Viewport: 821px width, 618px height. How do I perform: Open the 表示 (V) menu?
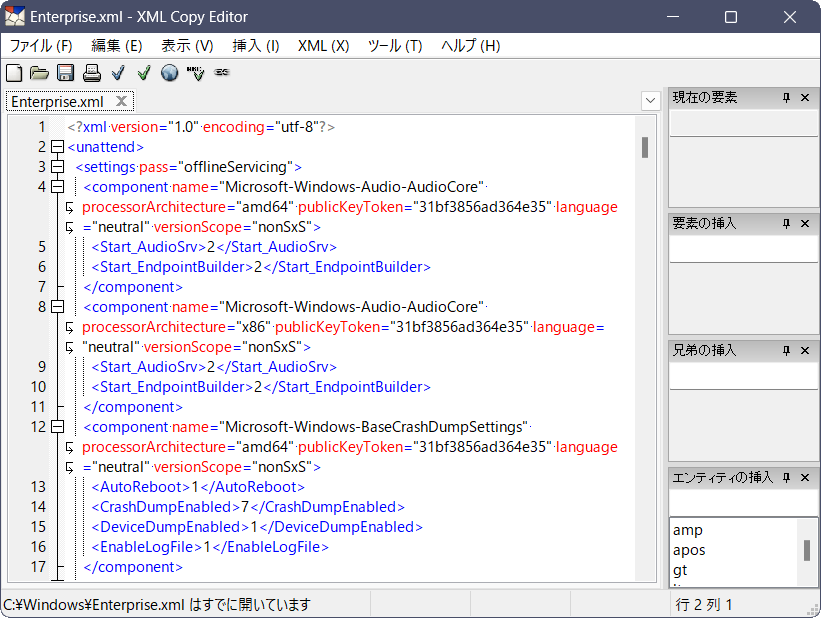pyautogui.click(x=187, y=46)
